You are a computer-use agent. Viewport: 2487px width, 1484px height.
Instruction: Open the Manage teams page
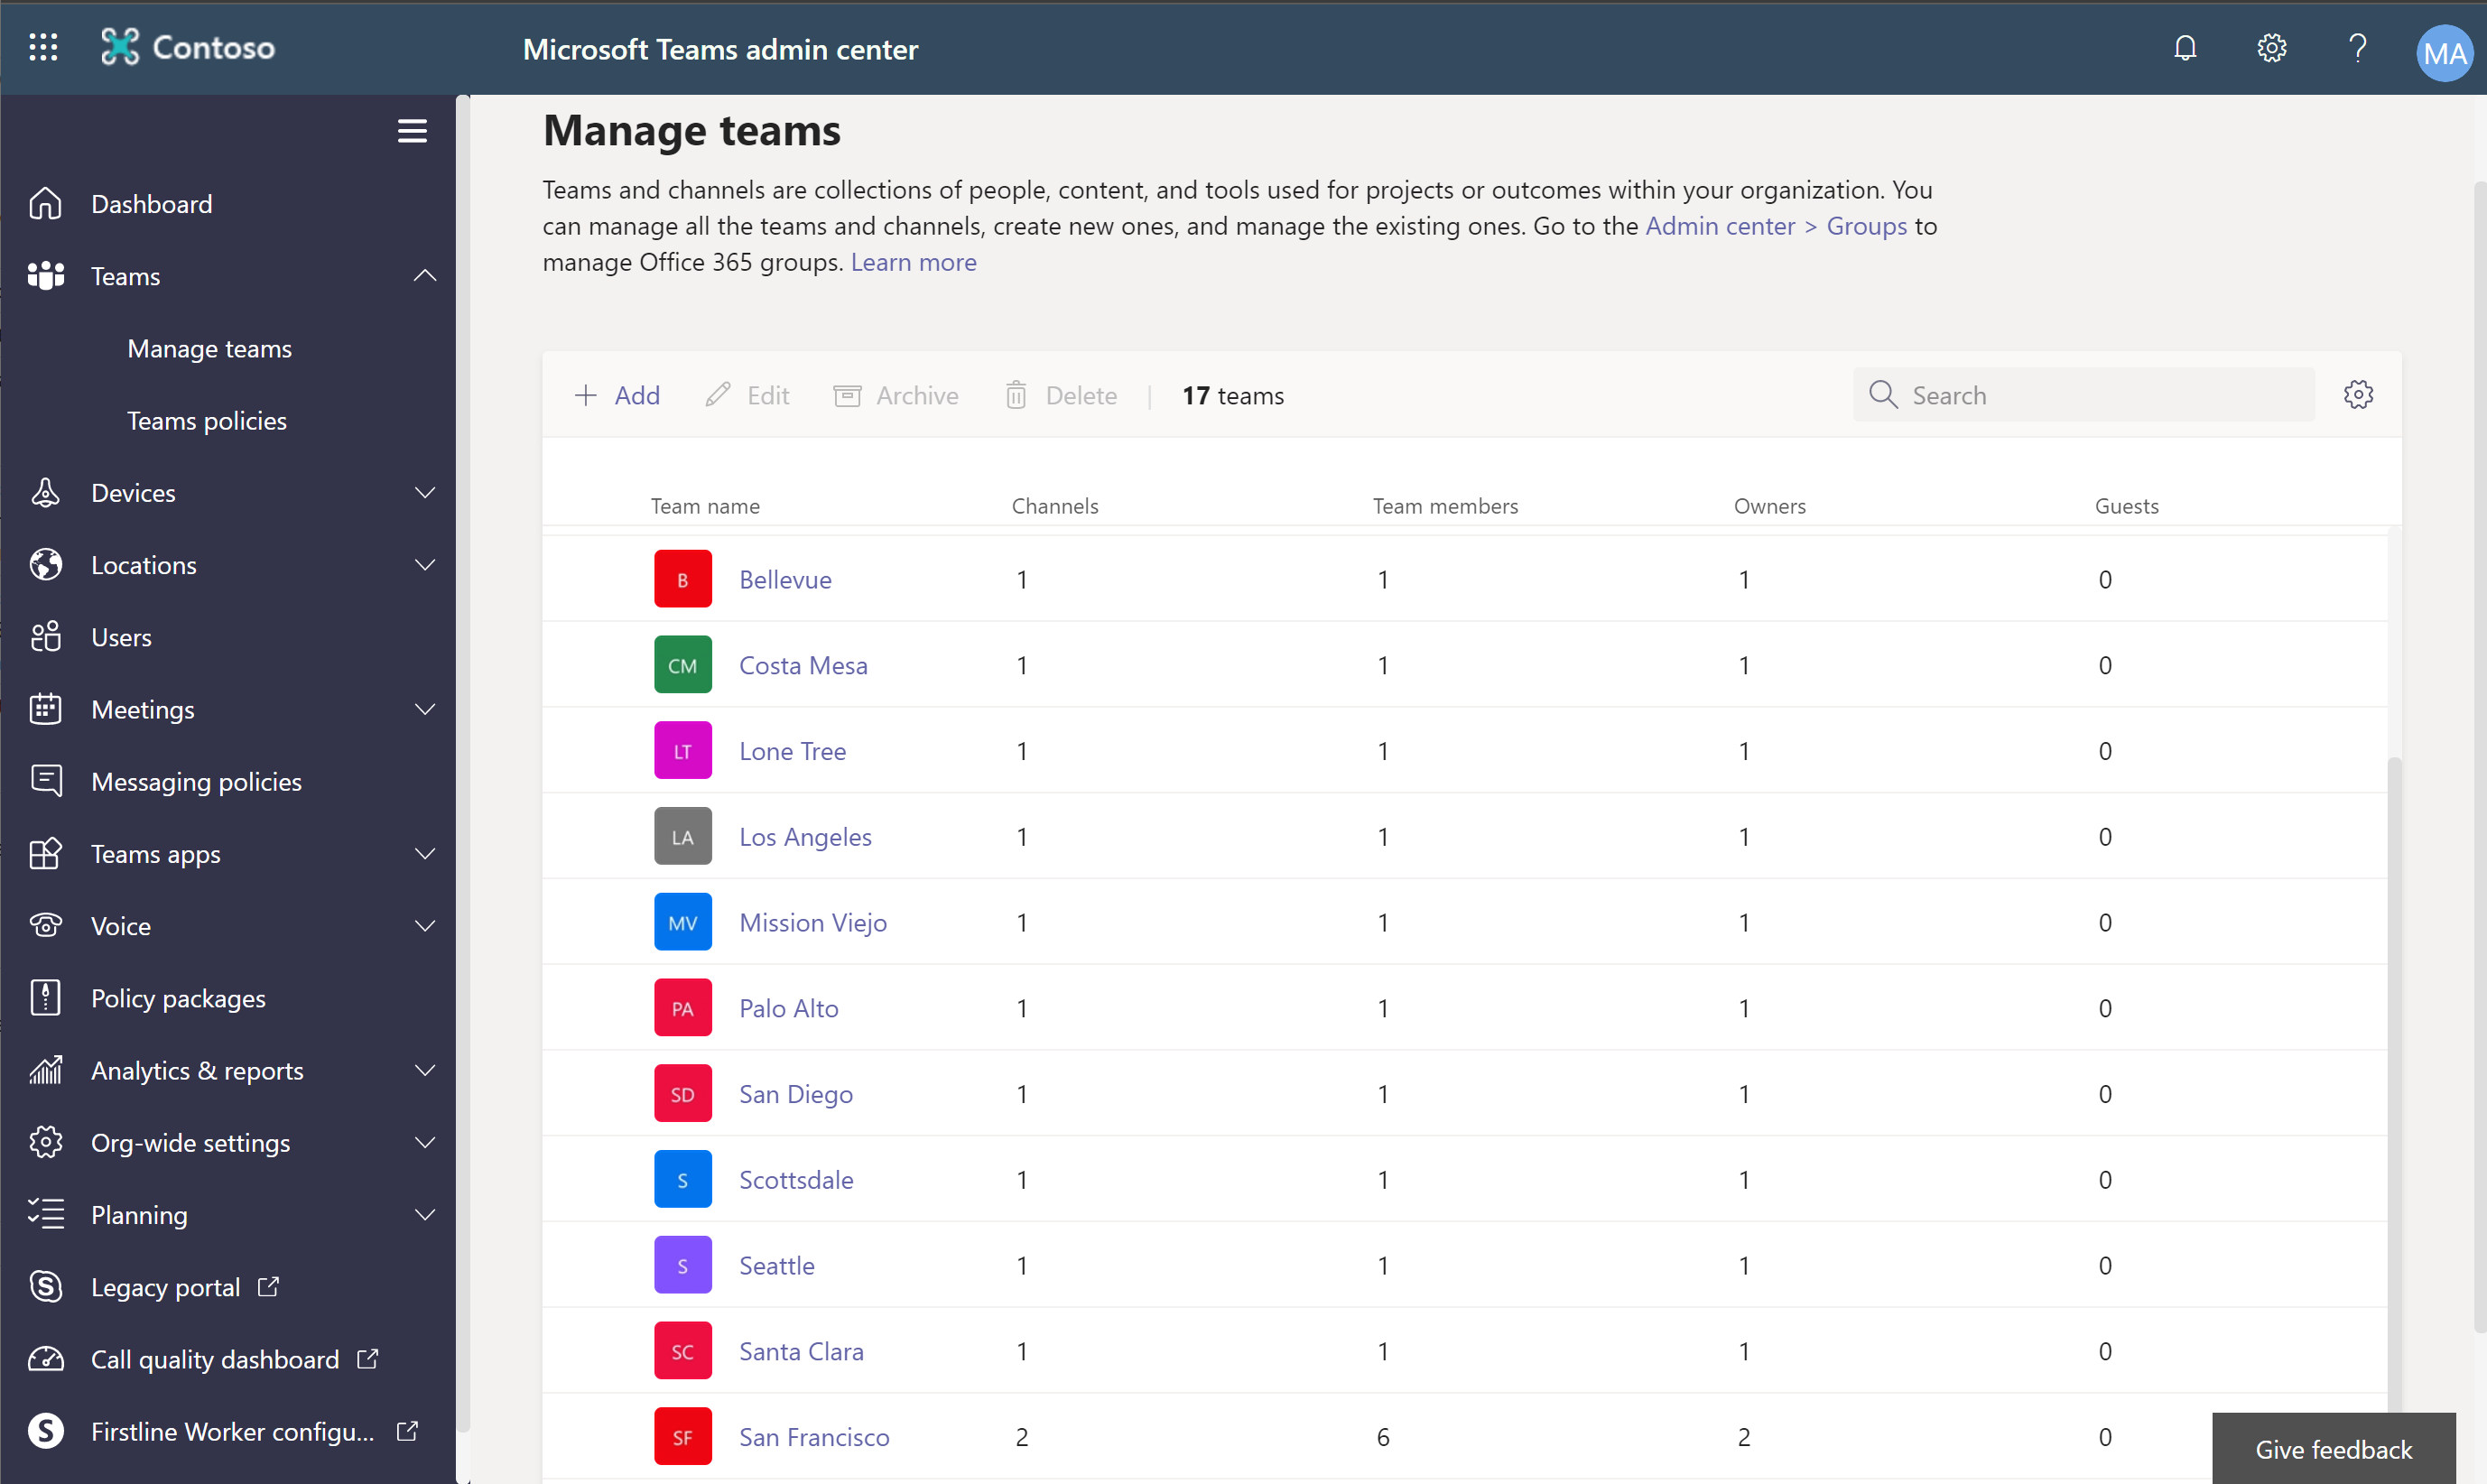click(210, 348)
